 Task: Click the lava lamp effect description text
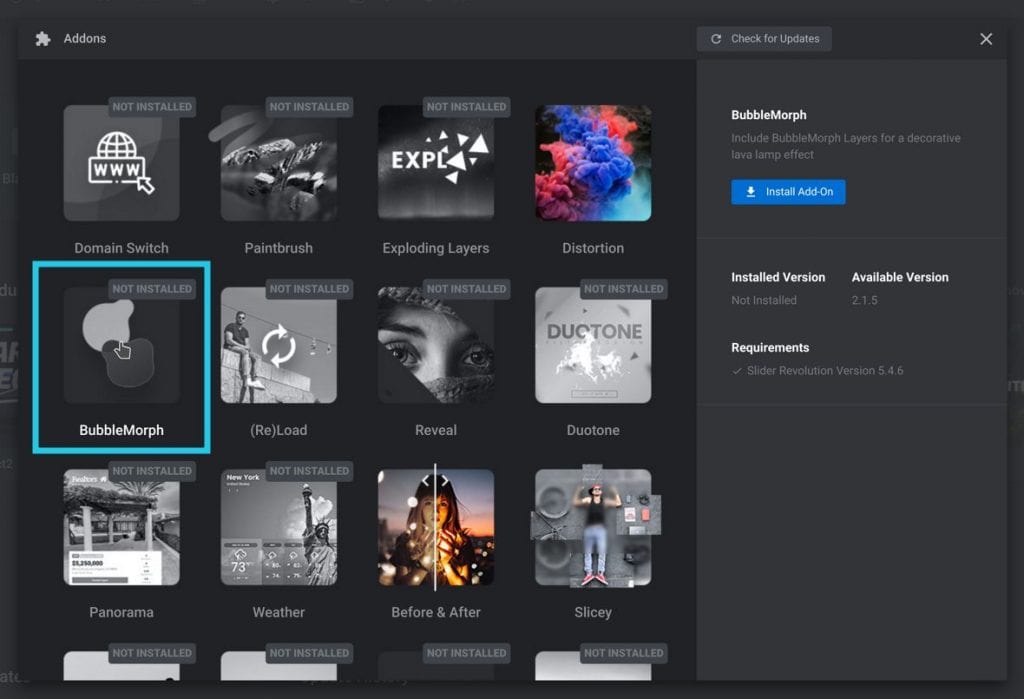click(846, 146)
